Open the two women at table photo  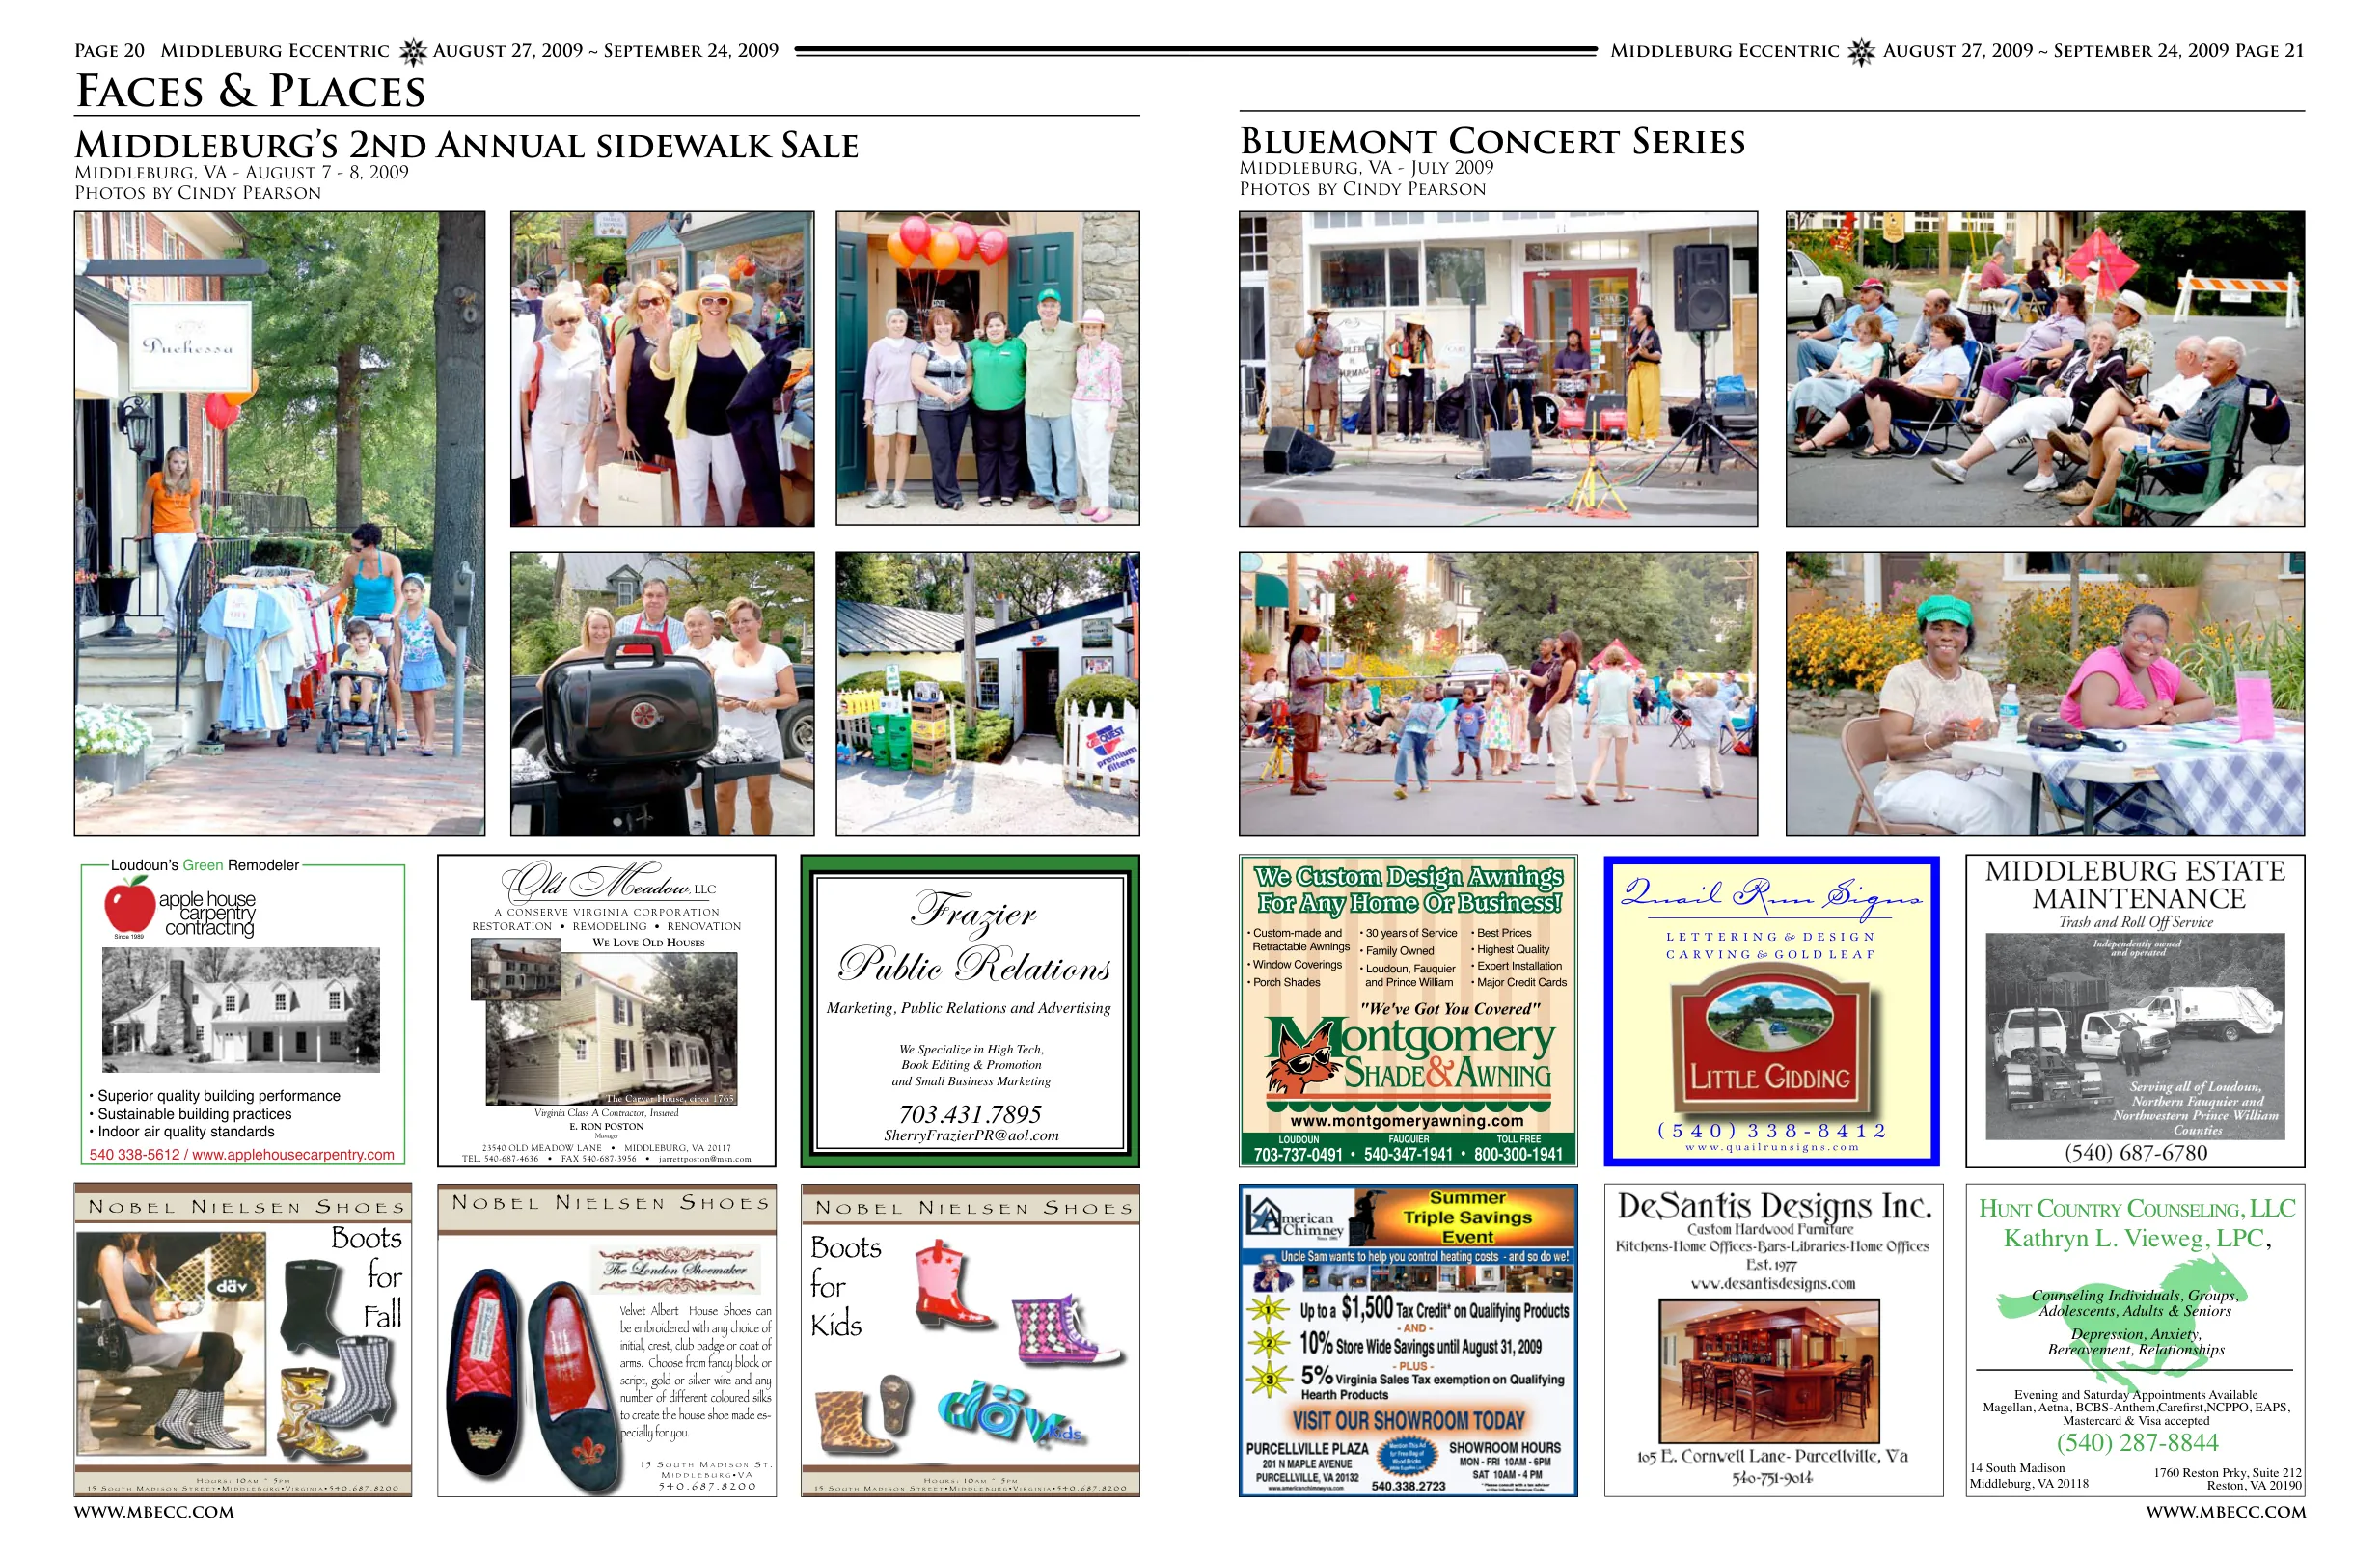(2045, 694)
